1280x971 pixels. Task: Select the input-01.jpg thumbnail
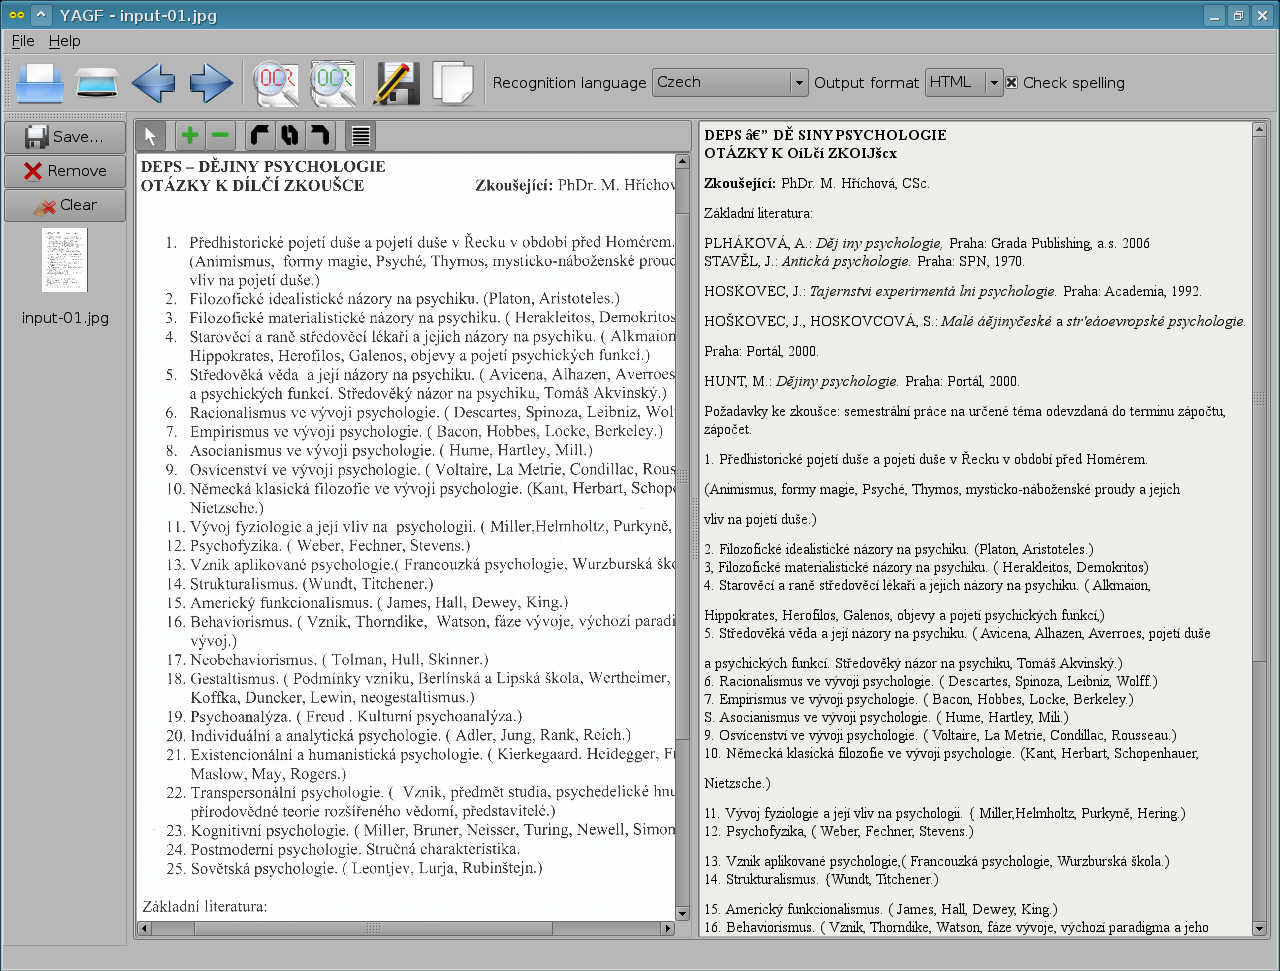pyautogui.click(x=65, y=260)
